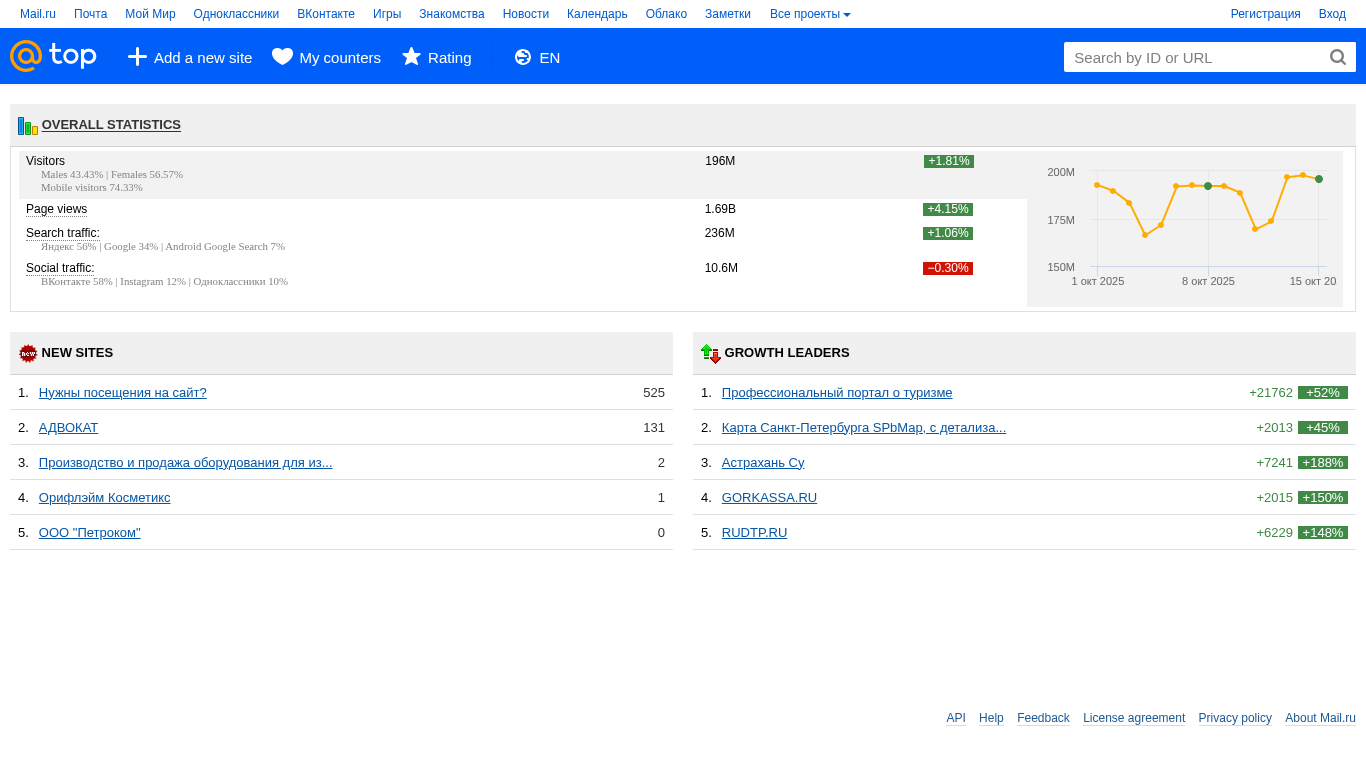Expand the Все проекты dropdown

click(x=810, y=14)
